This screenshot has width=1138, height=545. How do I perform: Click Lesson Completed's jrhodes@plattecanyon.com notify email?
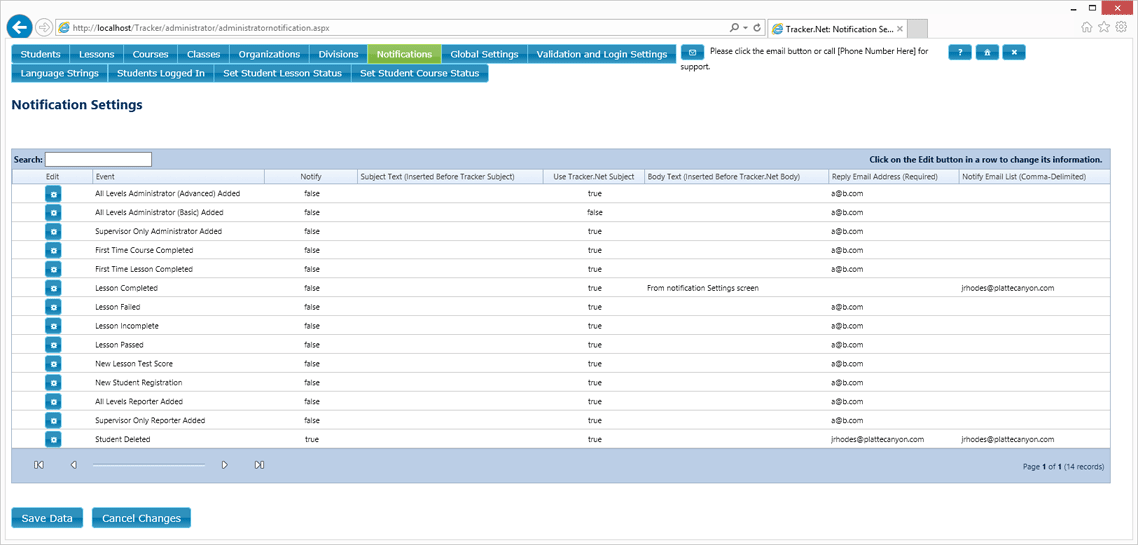[1007, 288]
